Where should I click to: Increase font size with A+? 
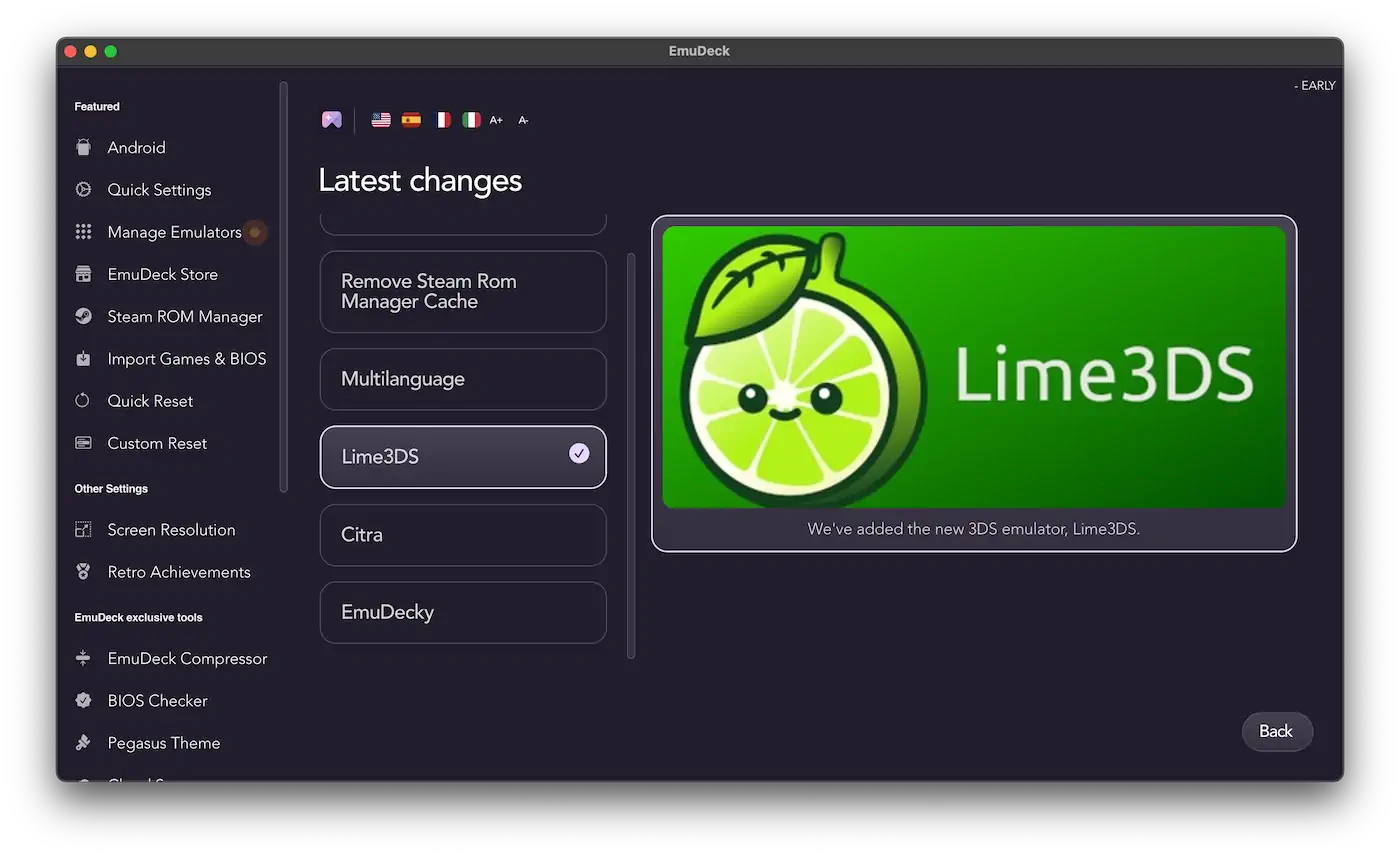[496, 120]
